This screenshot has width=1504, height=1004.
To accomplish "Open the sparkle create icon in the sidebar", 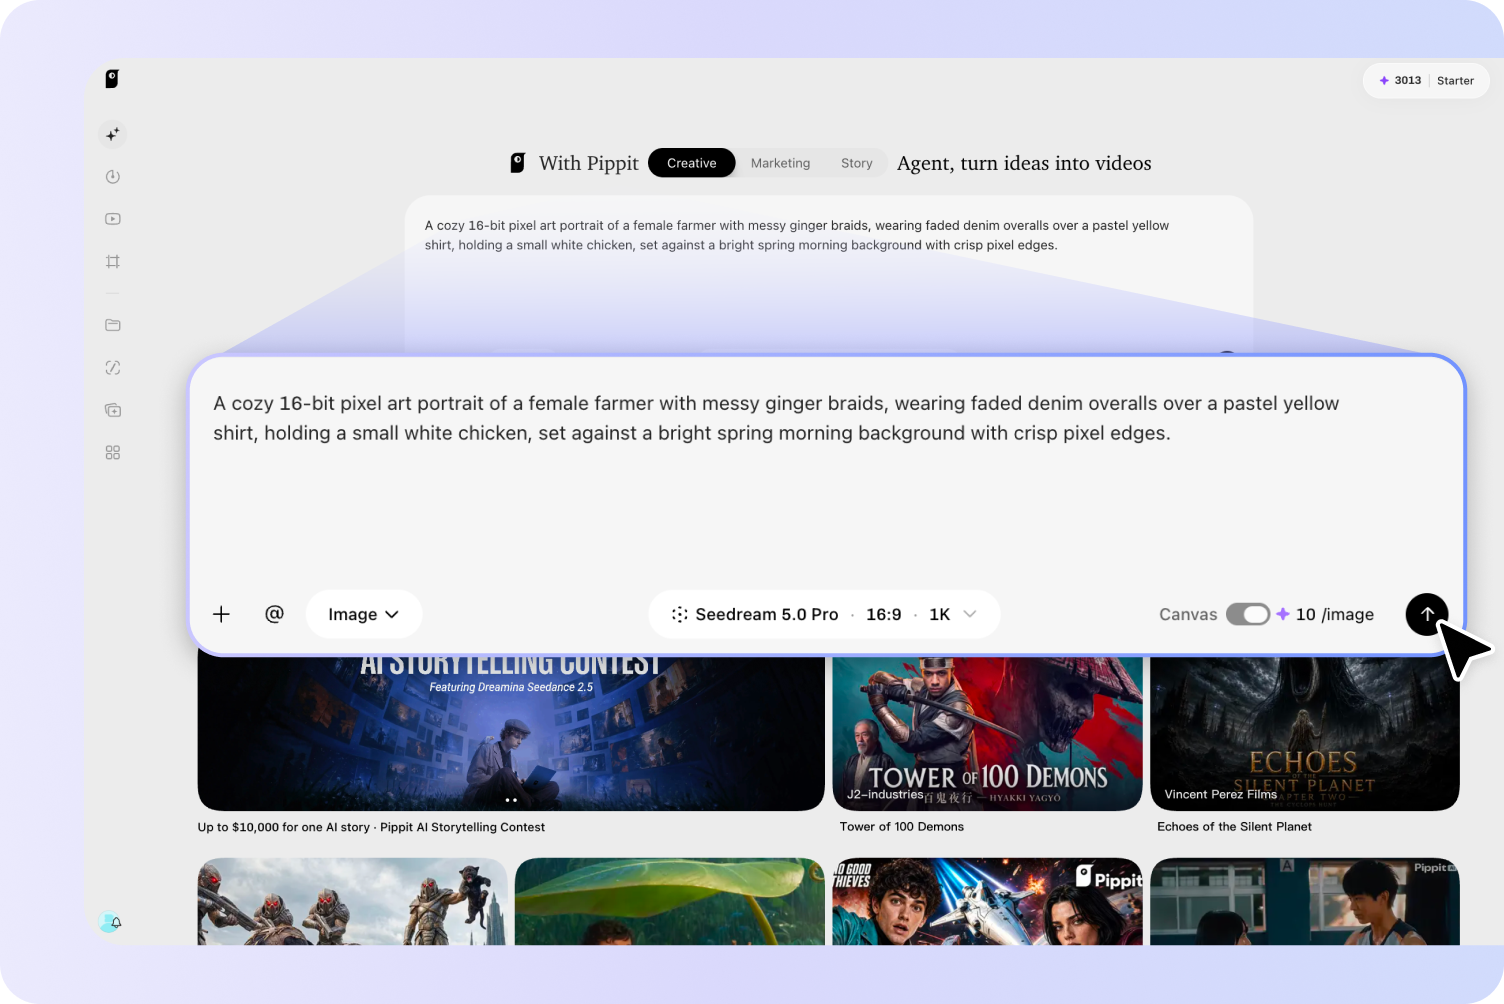I will (113, 134).
